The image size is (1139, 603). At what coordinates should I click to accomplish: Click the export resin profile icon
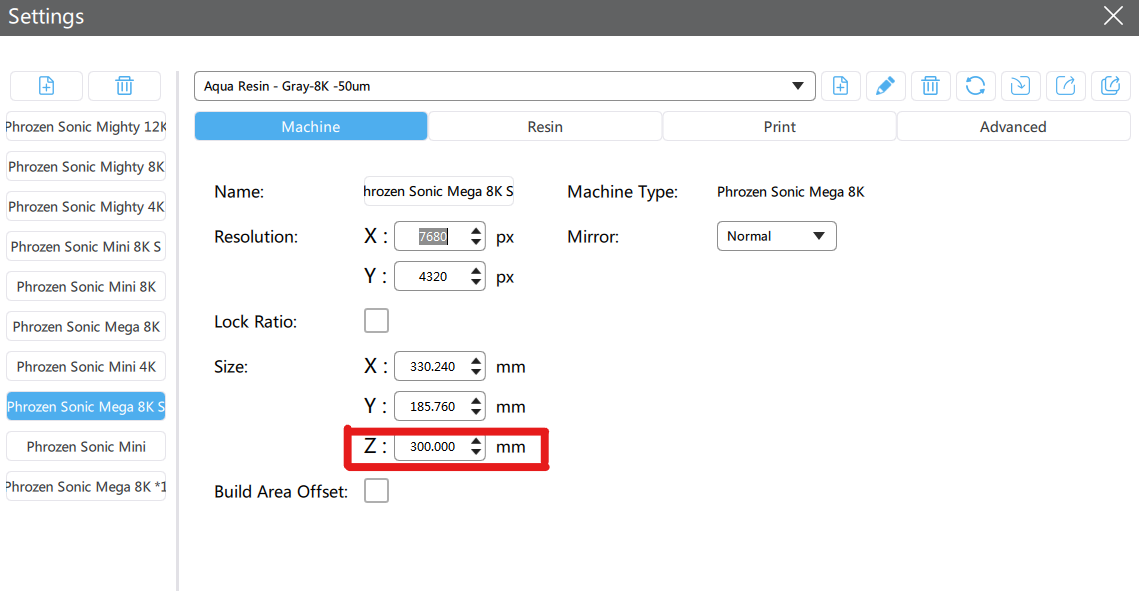tap(1065, 86)
